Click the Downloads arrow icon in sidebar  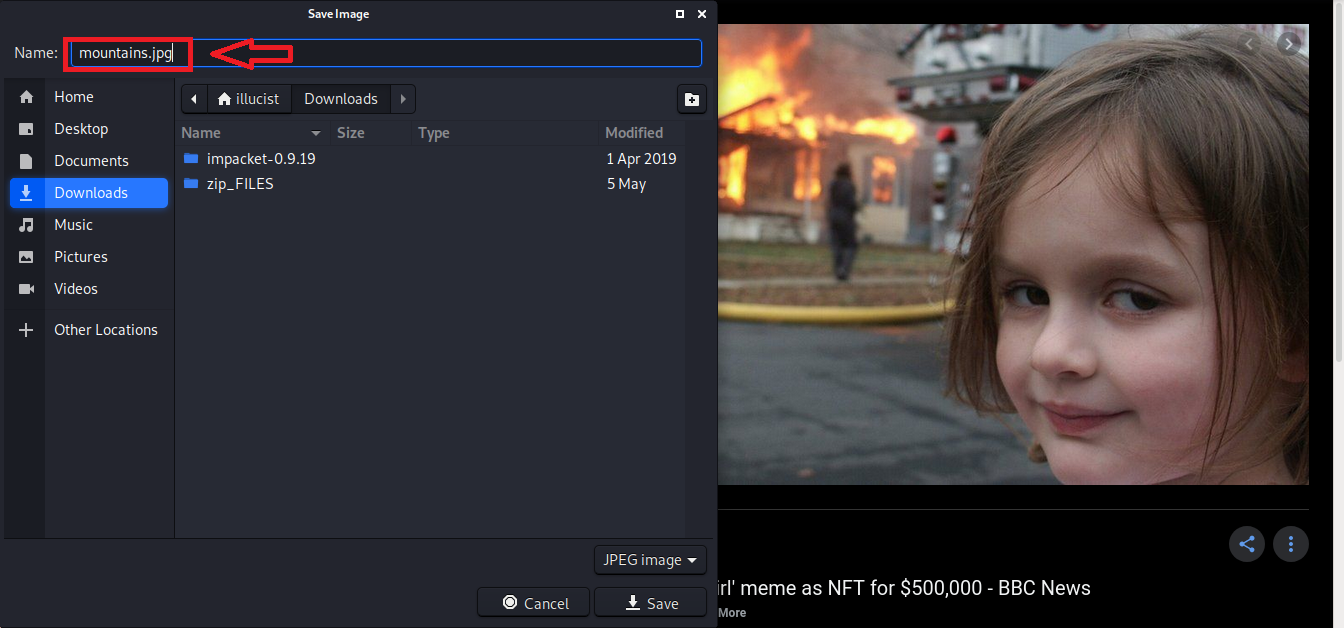[x=27, y=193]
